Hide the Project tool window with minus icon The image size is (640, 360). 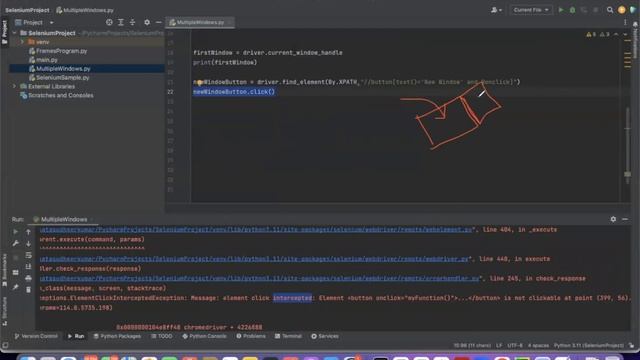click(x=158, y=22)
